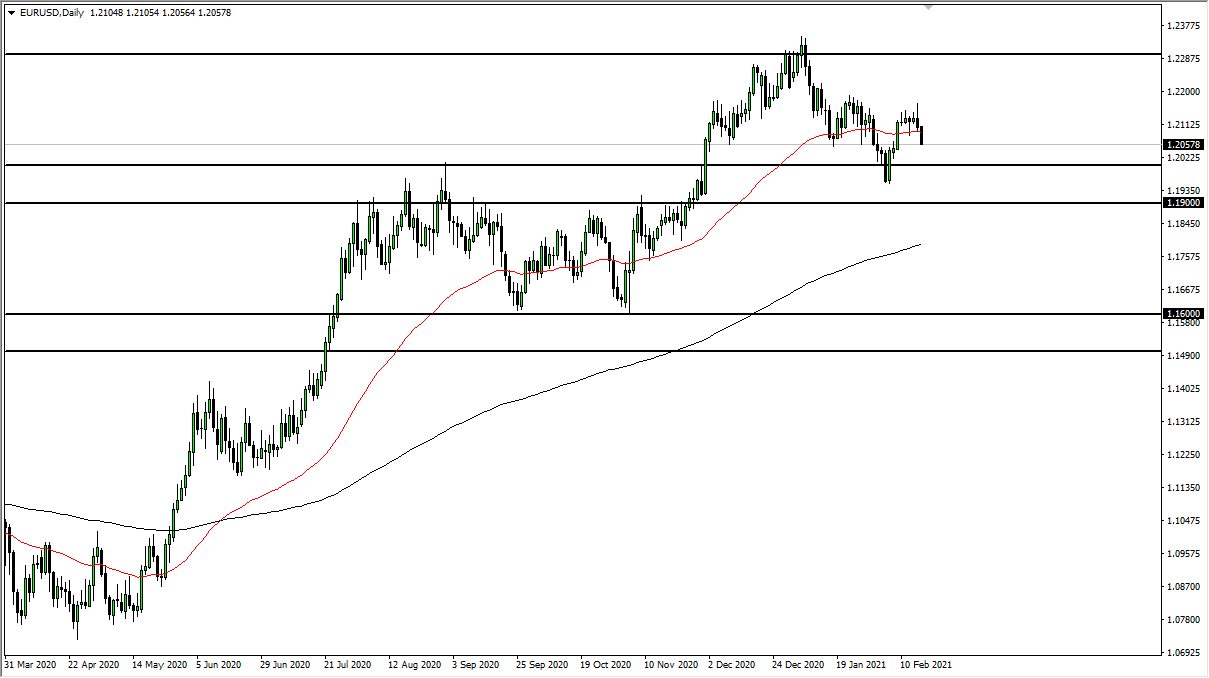The width and height of the screenshot is (1209, 678).
Task: Click the 1.11350 price axis label
Action: (1184, 488)
